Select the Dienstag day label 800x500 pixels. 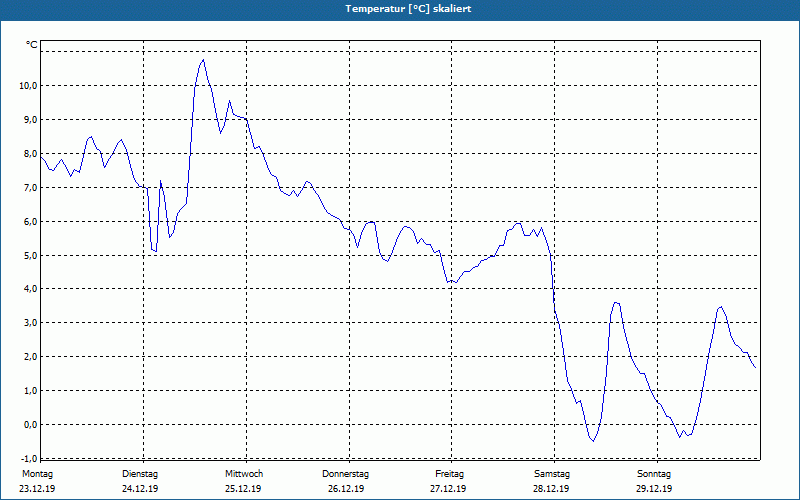tap(140, 474)
